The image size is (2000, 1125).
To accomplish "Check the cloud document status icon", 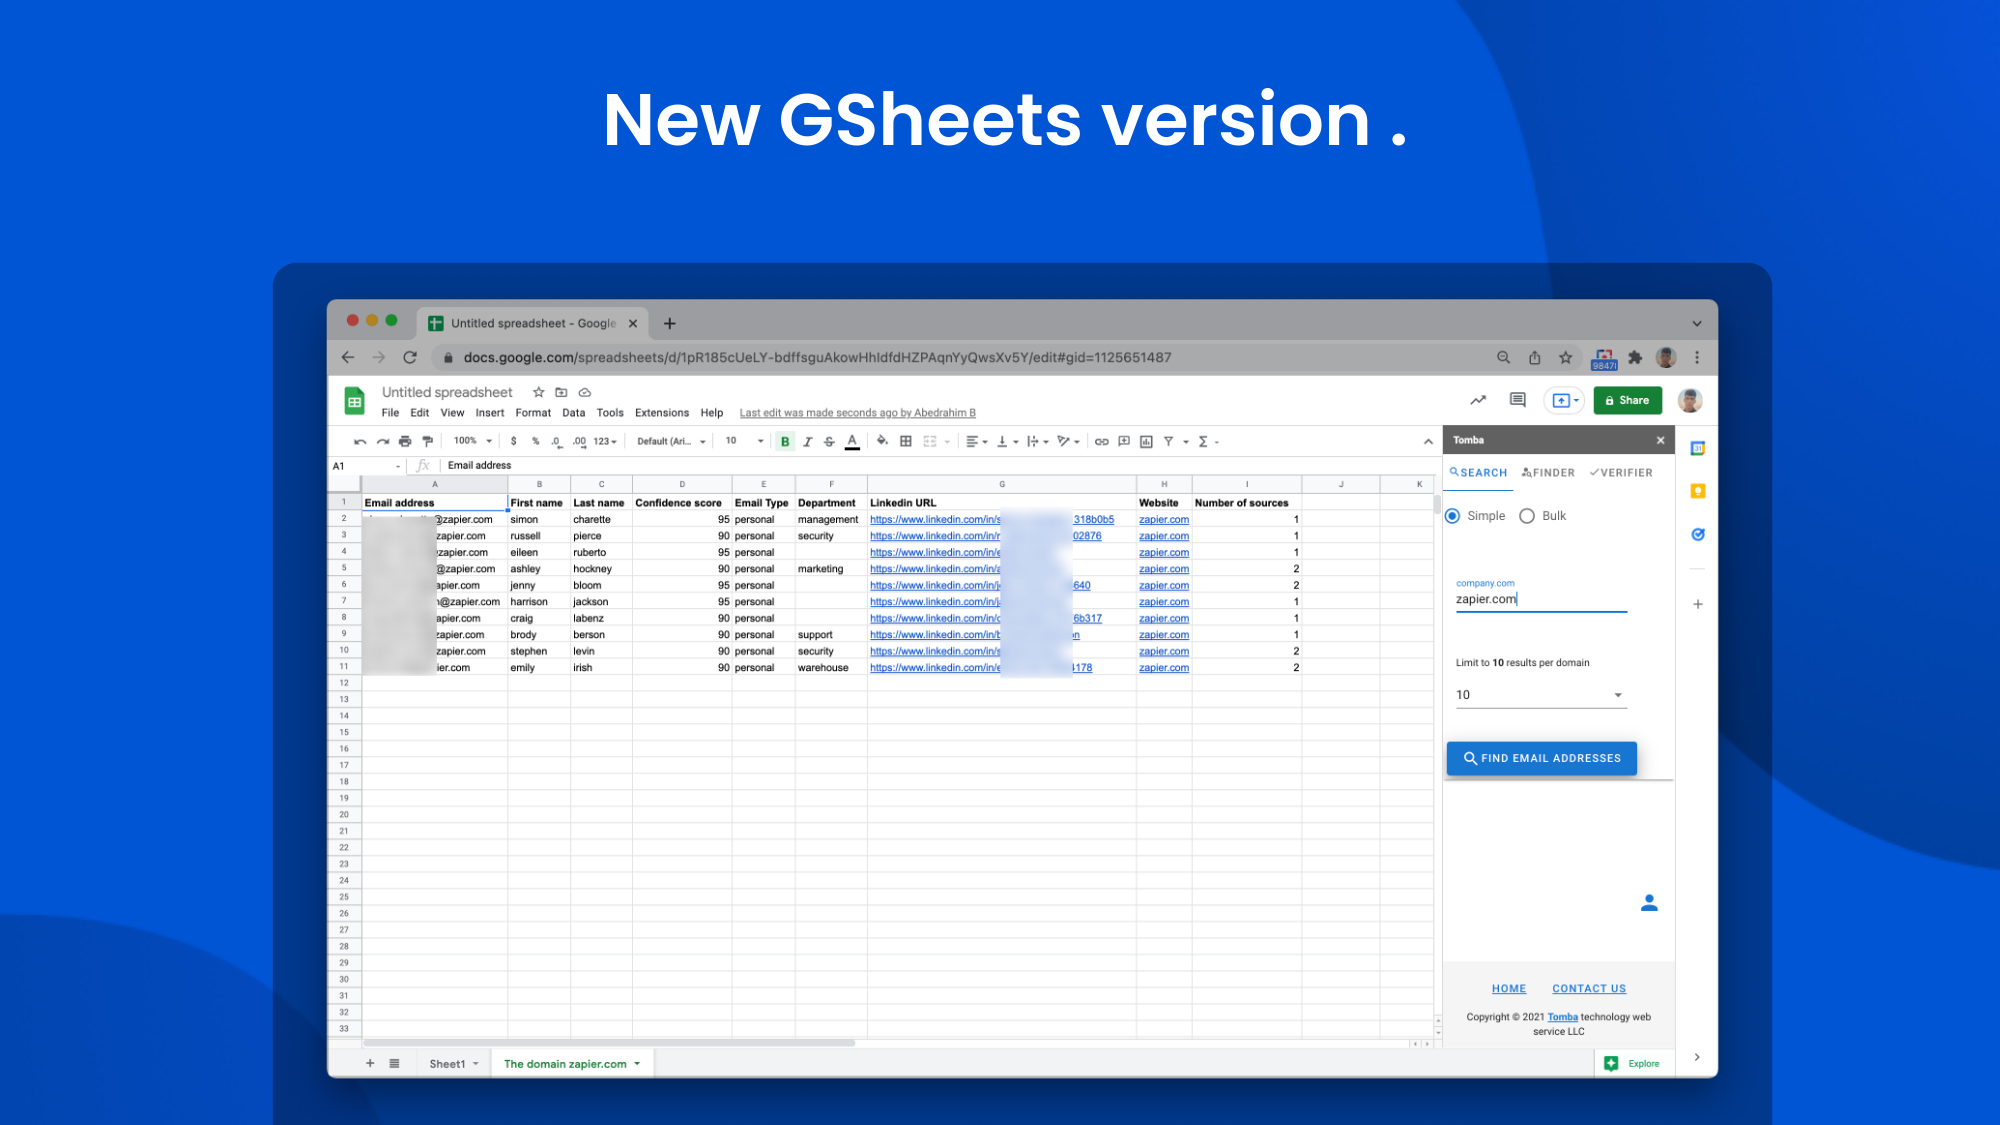I will pyautogui.click(x=585, y=392).
